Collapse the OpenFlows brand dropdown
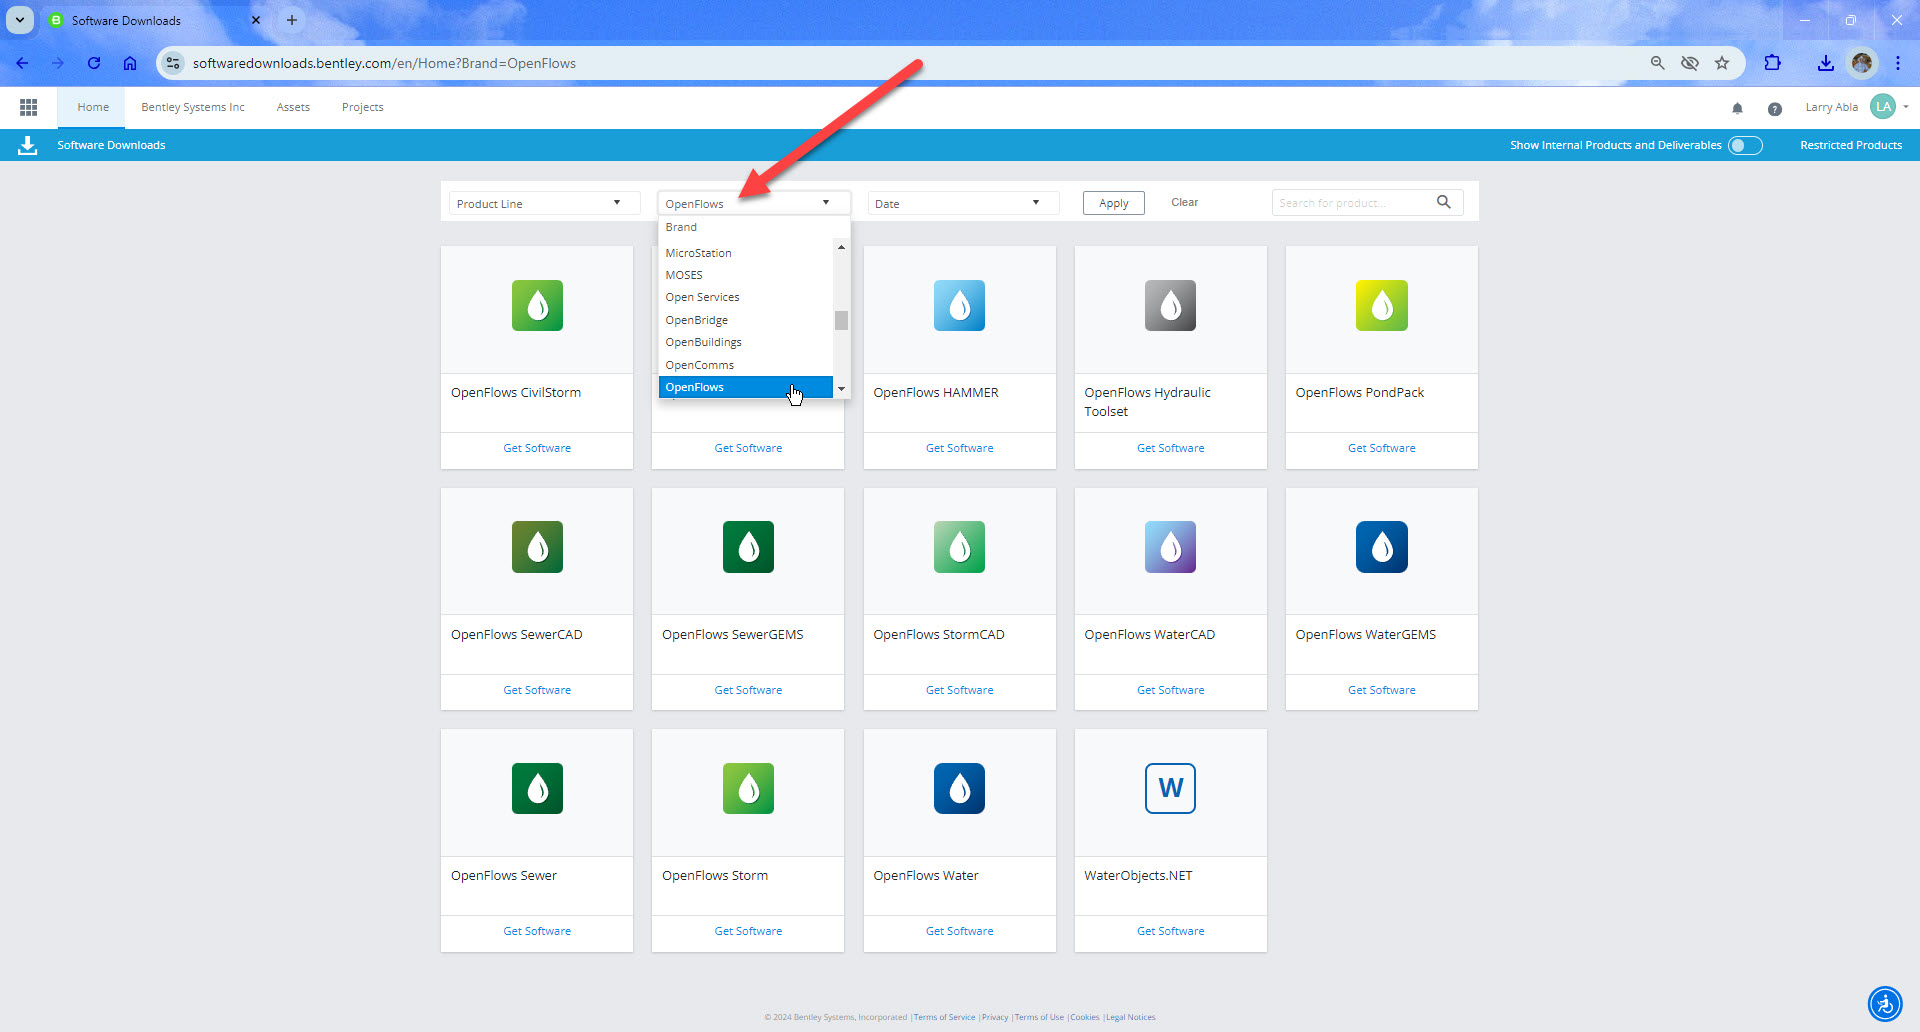This screenshot has width=1920, height=1032. click(754, 203)
